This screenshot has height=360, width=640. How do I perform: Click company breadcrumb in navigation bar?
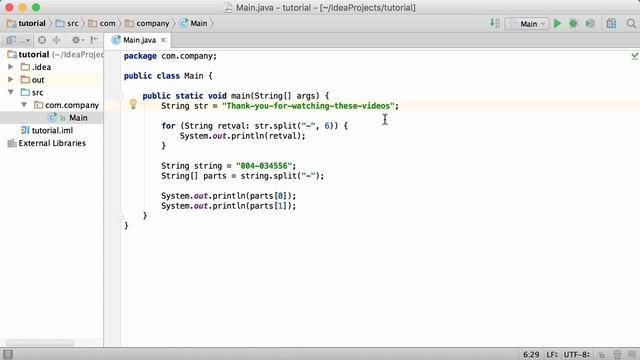point(147,23)
